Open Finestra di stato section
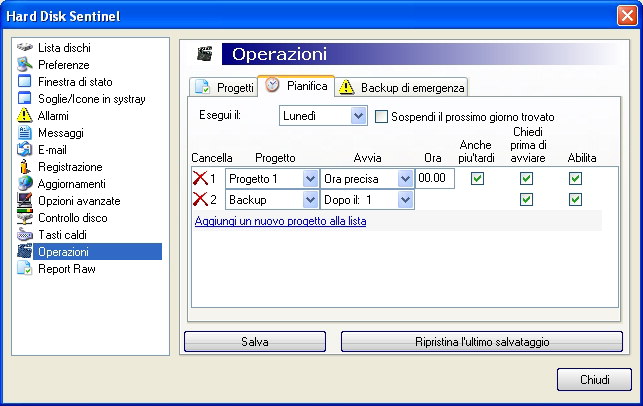Viewport: 643px width, 406px height. pyautogui.click(x=75, y=82)
